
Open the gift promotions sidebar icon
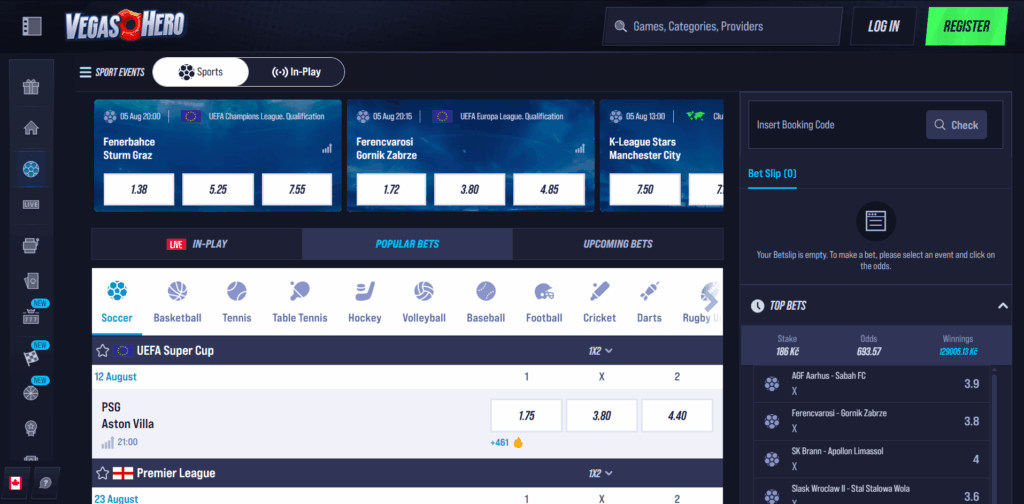coord(31,87)
